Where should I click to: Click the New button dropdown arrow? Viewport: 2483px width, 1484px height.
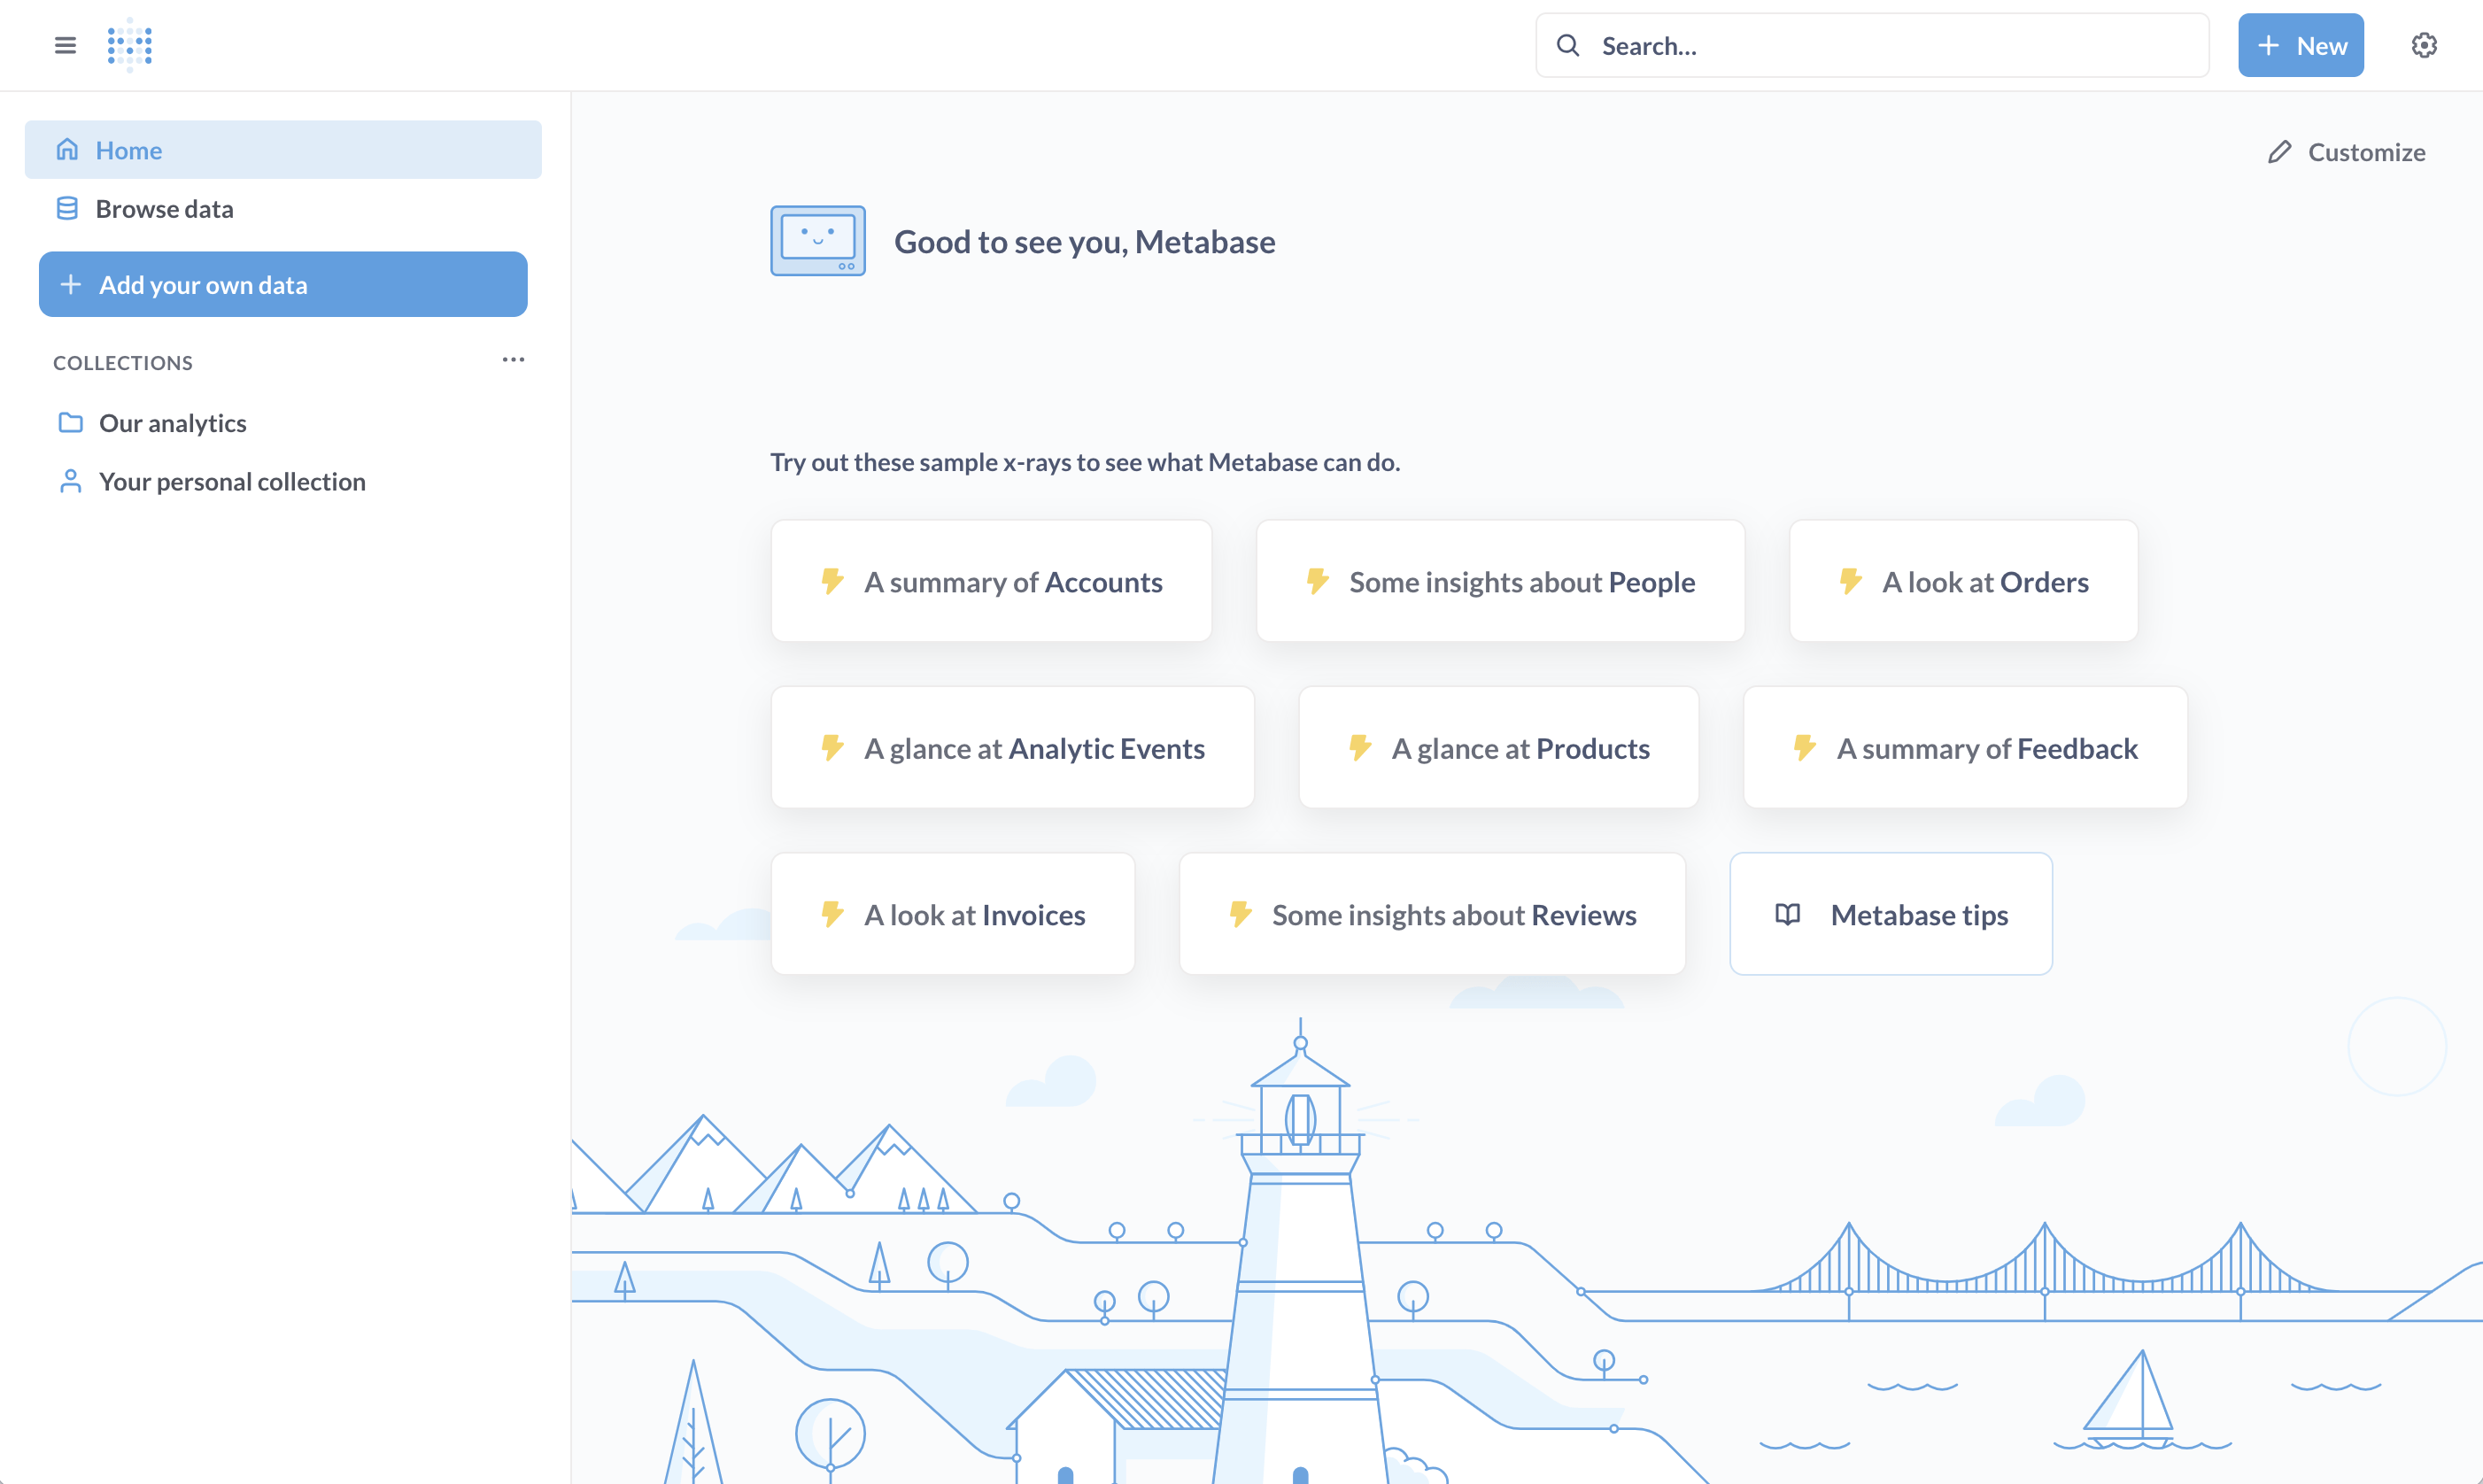(2300, 44)
